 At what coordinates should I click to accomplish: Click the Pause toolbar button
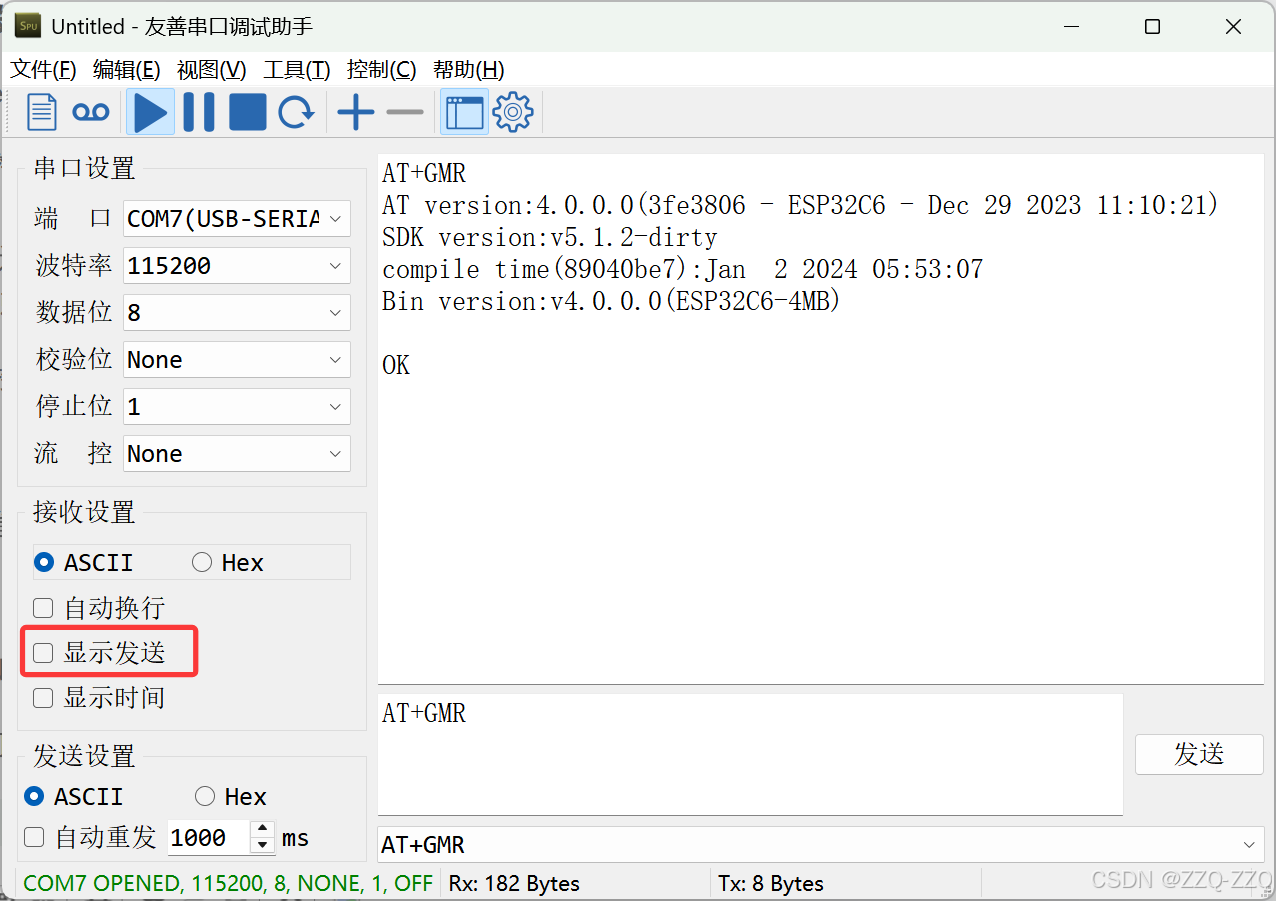(198, 112)
